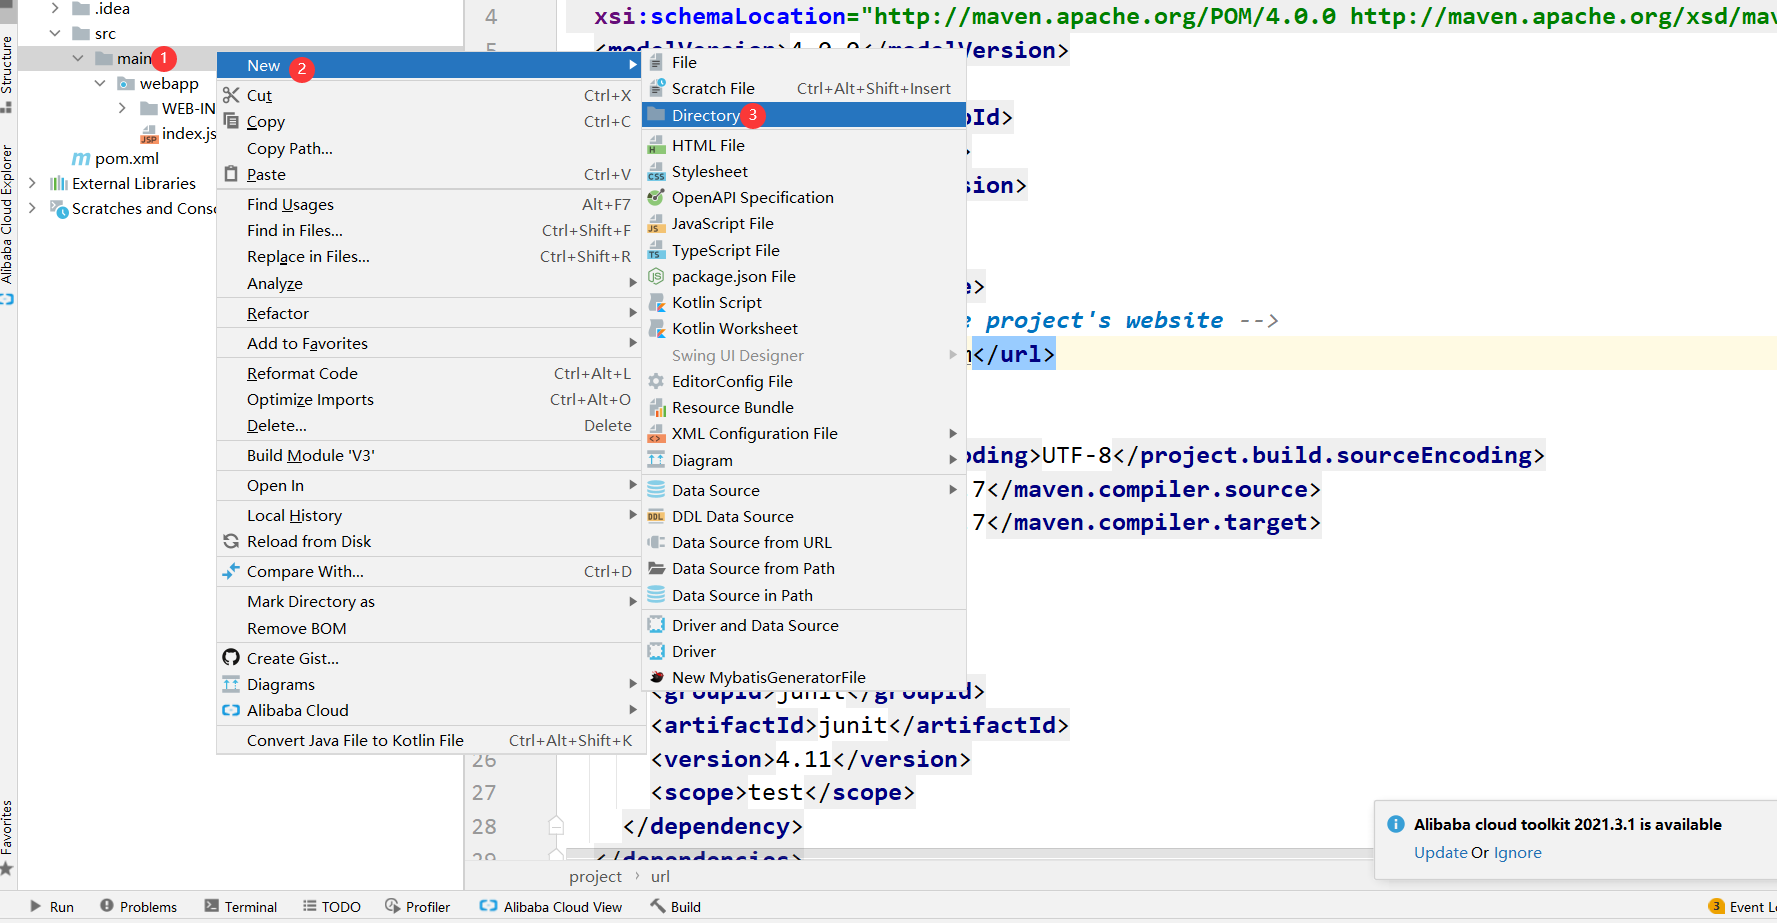
Task: Click the XML Configuration File icon
Action: pos(656,433)
